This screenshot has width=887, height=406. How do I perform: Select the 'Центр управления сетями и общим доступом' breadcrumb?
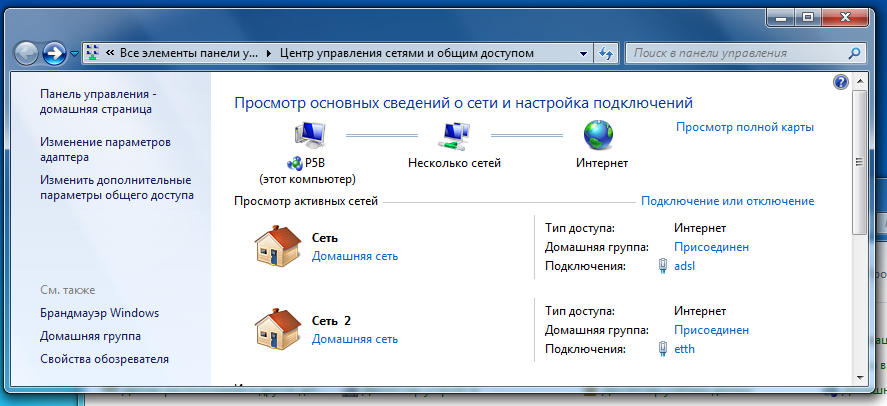407,54
